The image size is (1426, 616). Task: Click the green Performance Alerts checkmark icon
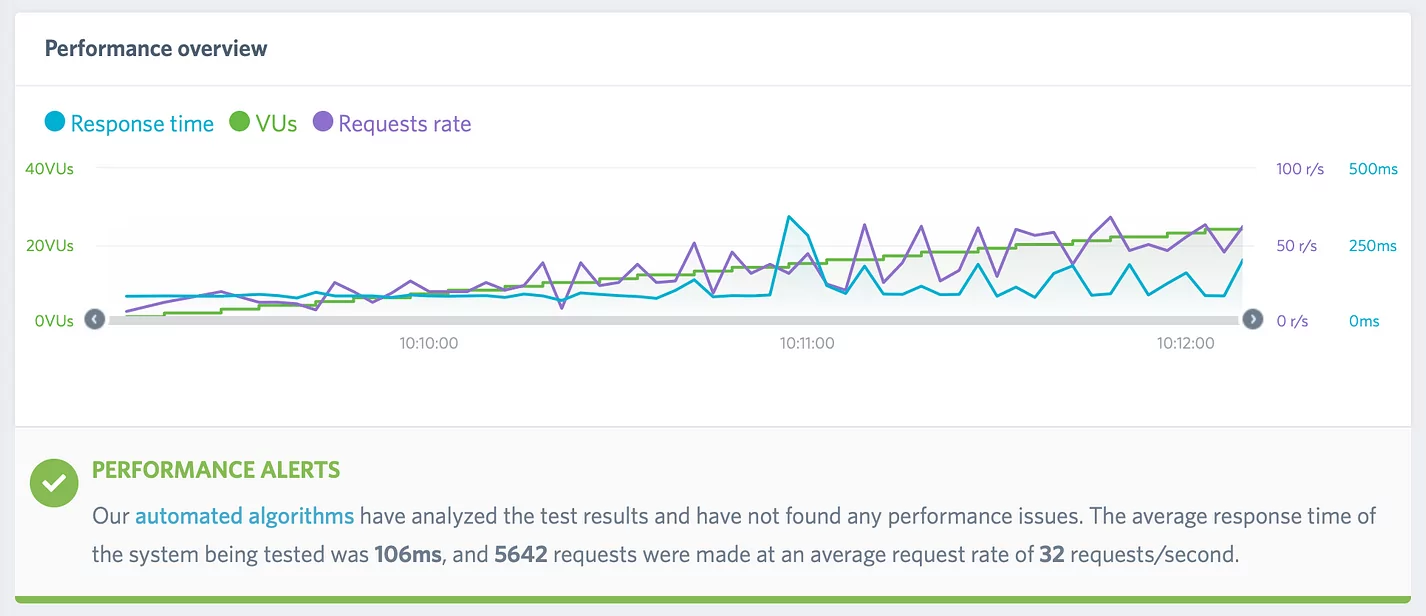coord(53,483)
